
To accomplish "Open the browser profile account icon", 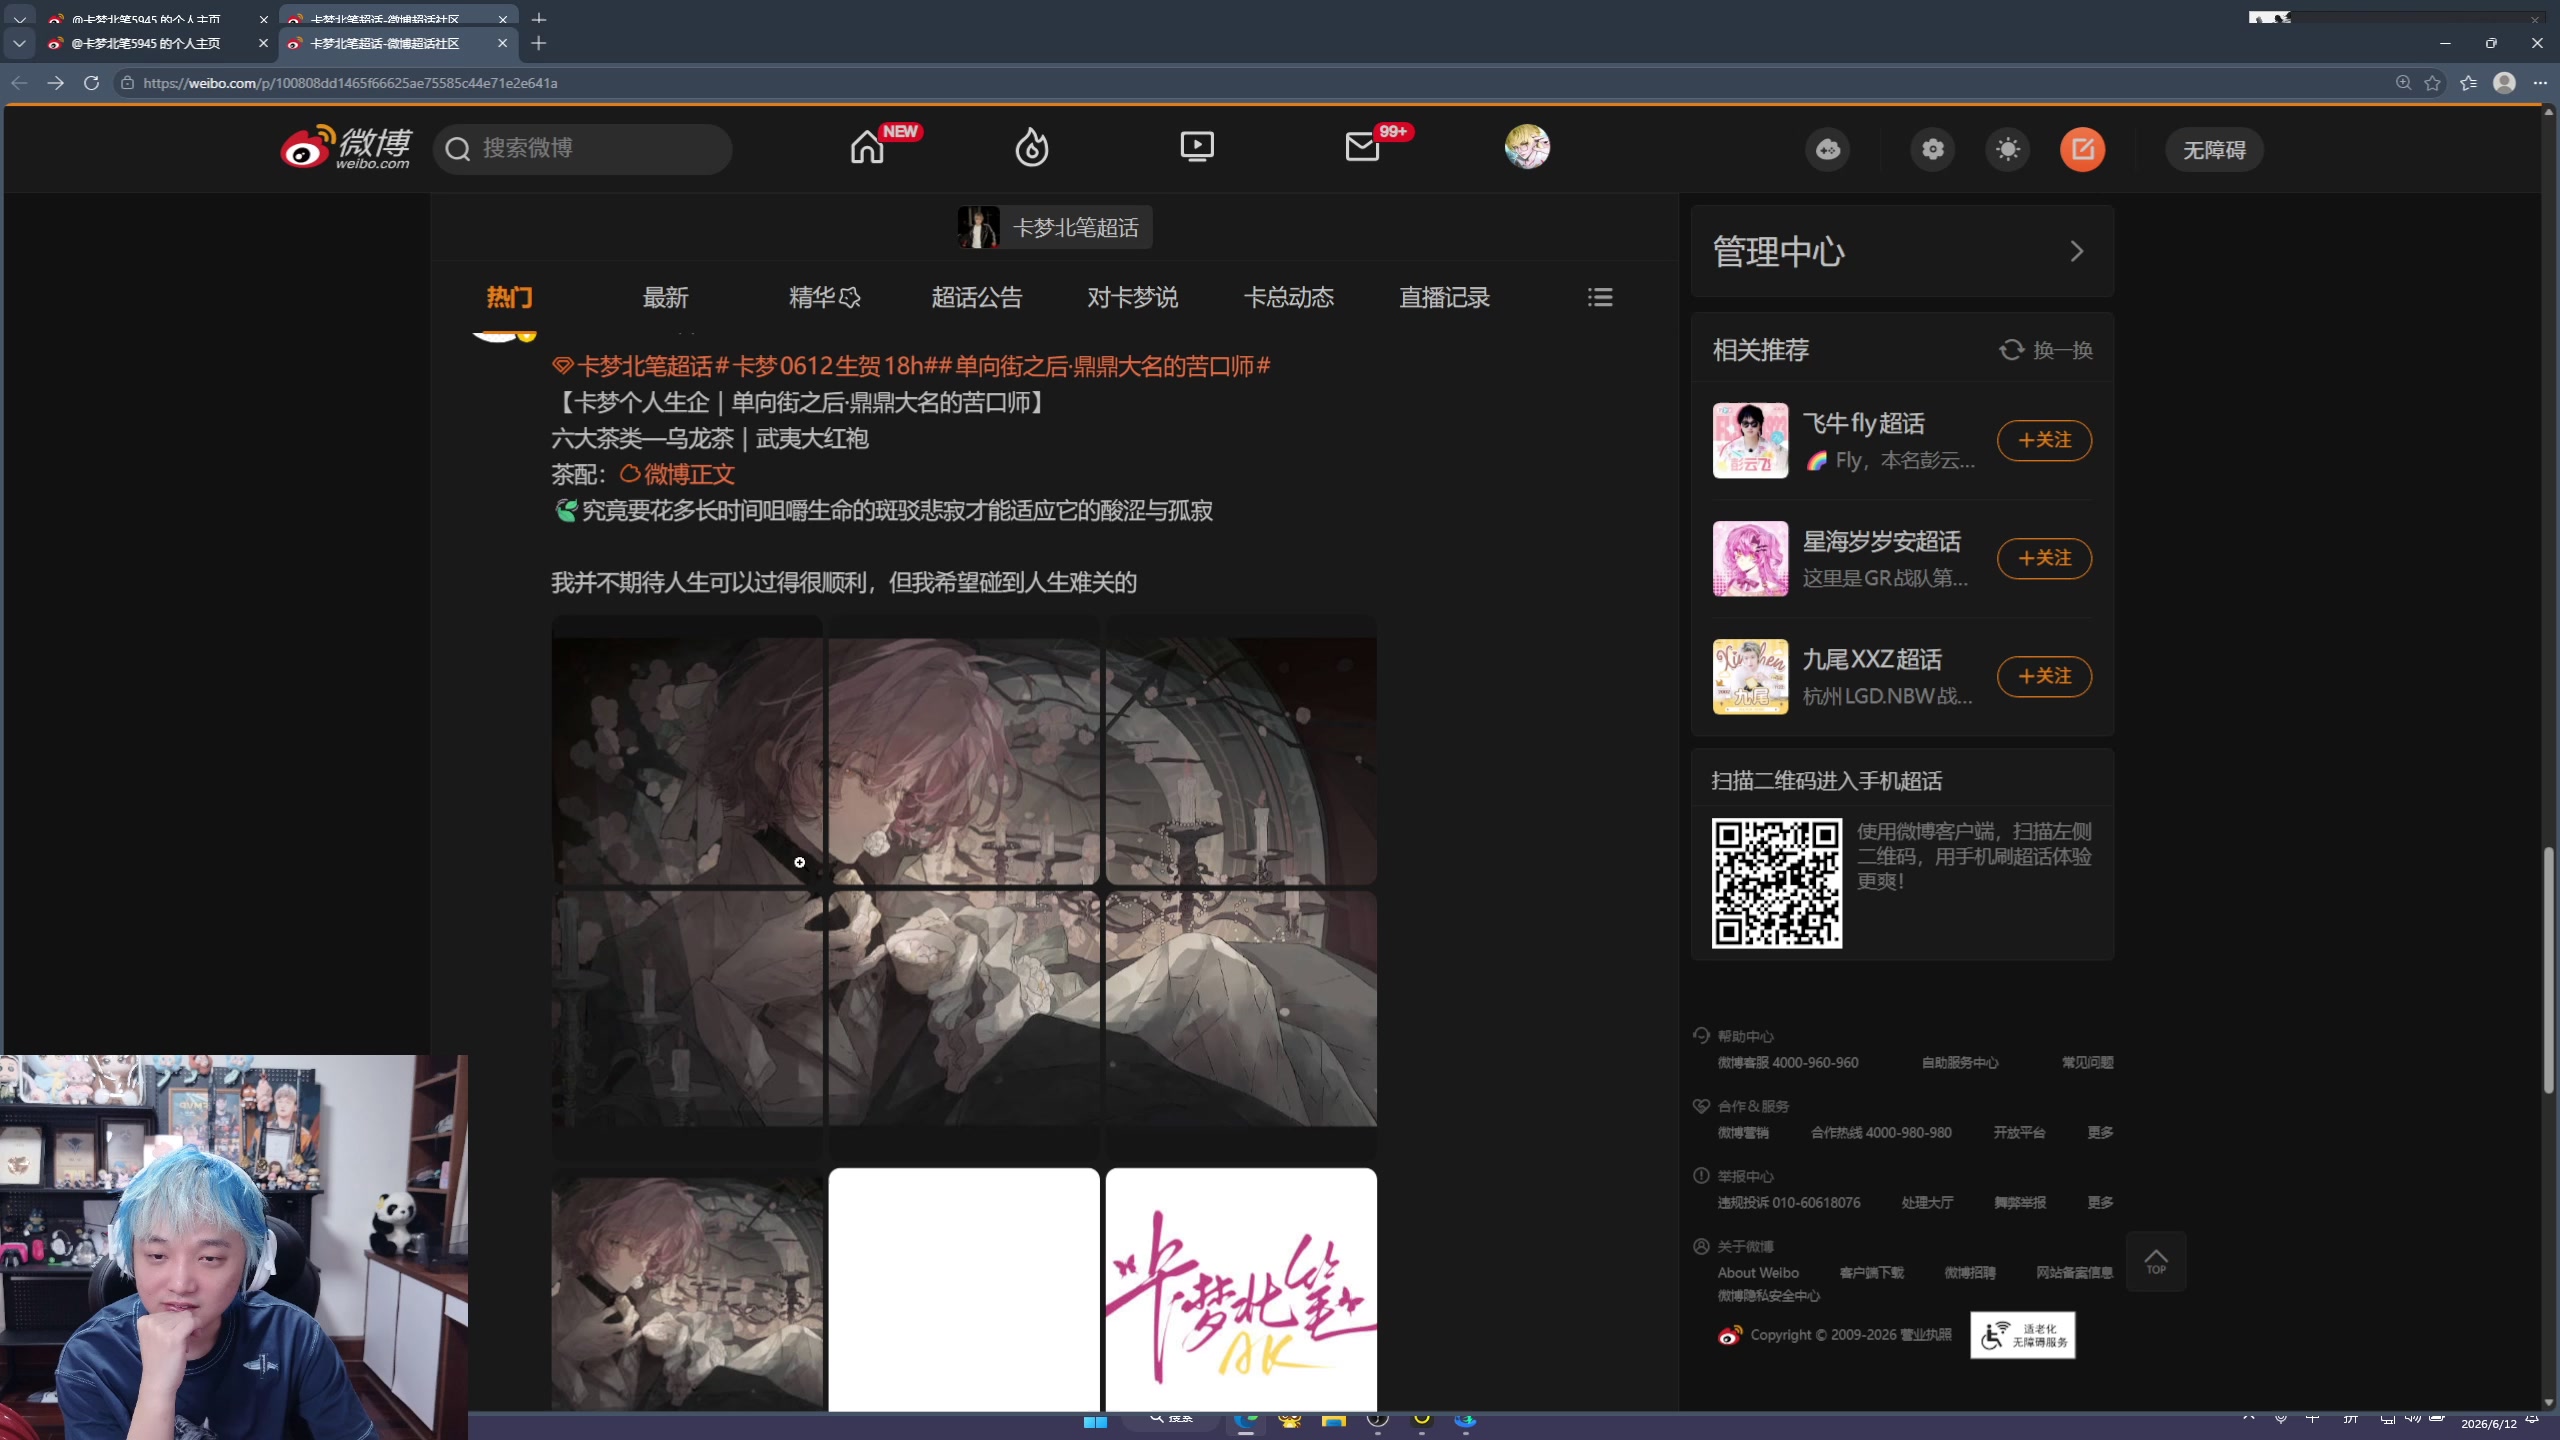I will pos(2504,83).
